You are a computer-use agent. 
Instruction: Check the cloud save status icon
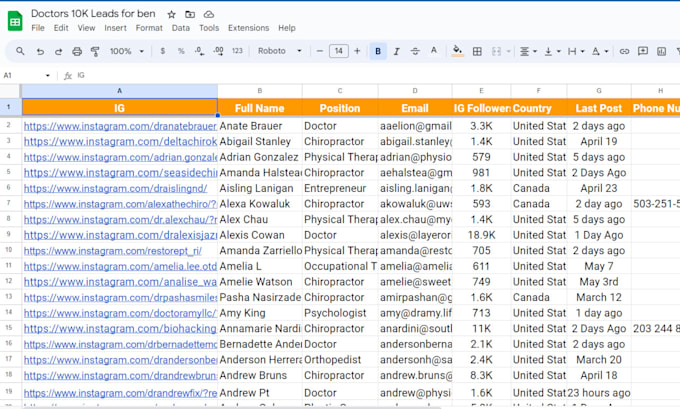pyautogui.click(x=209, y=14)
